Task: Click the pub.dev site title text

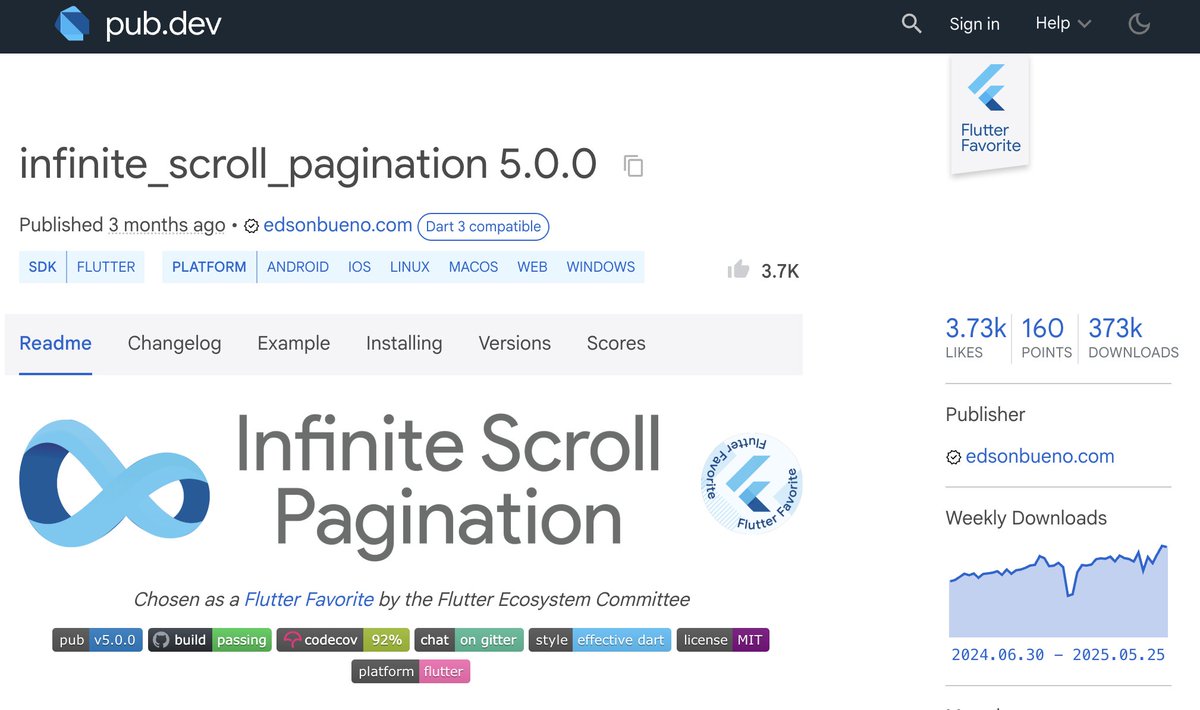Action: coord(164,24)
